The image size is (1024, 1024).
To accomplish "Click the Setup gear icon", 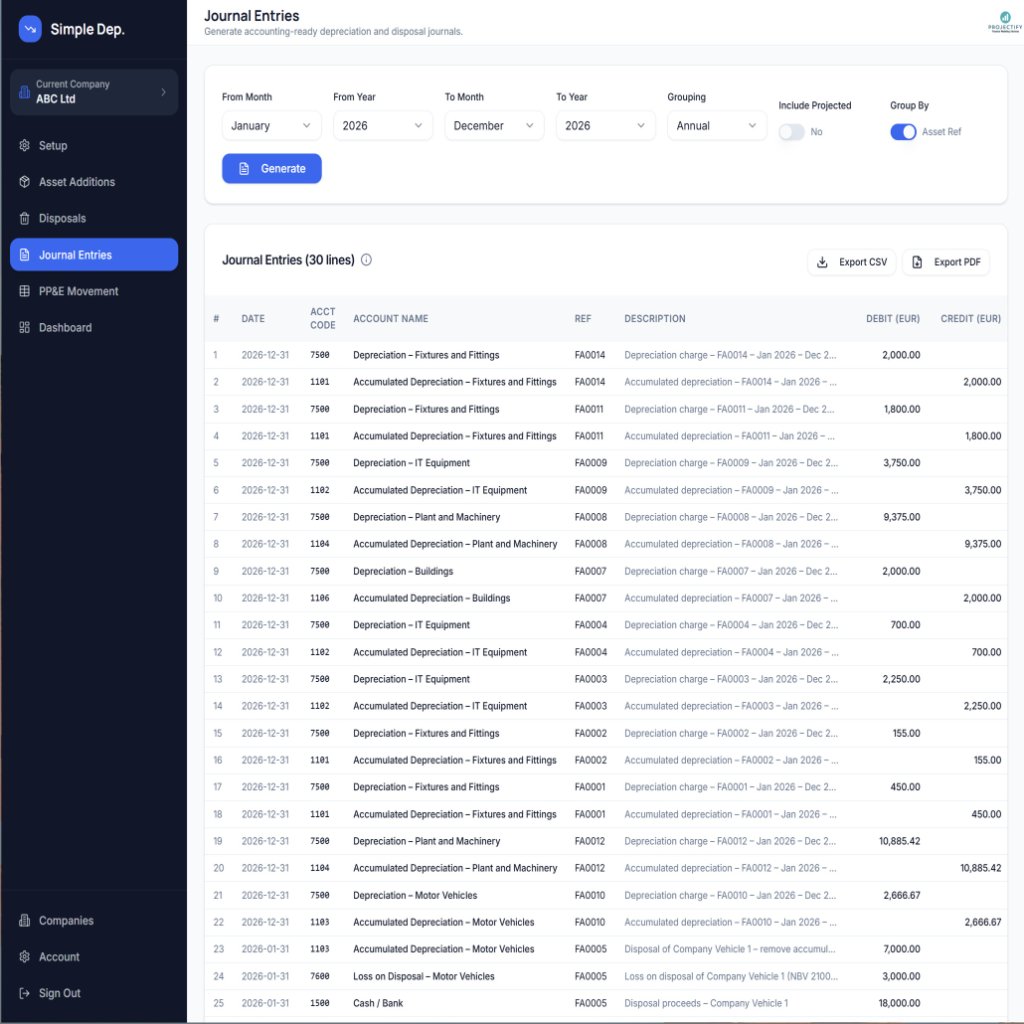I will [x=24, y=146].
